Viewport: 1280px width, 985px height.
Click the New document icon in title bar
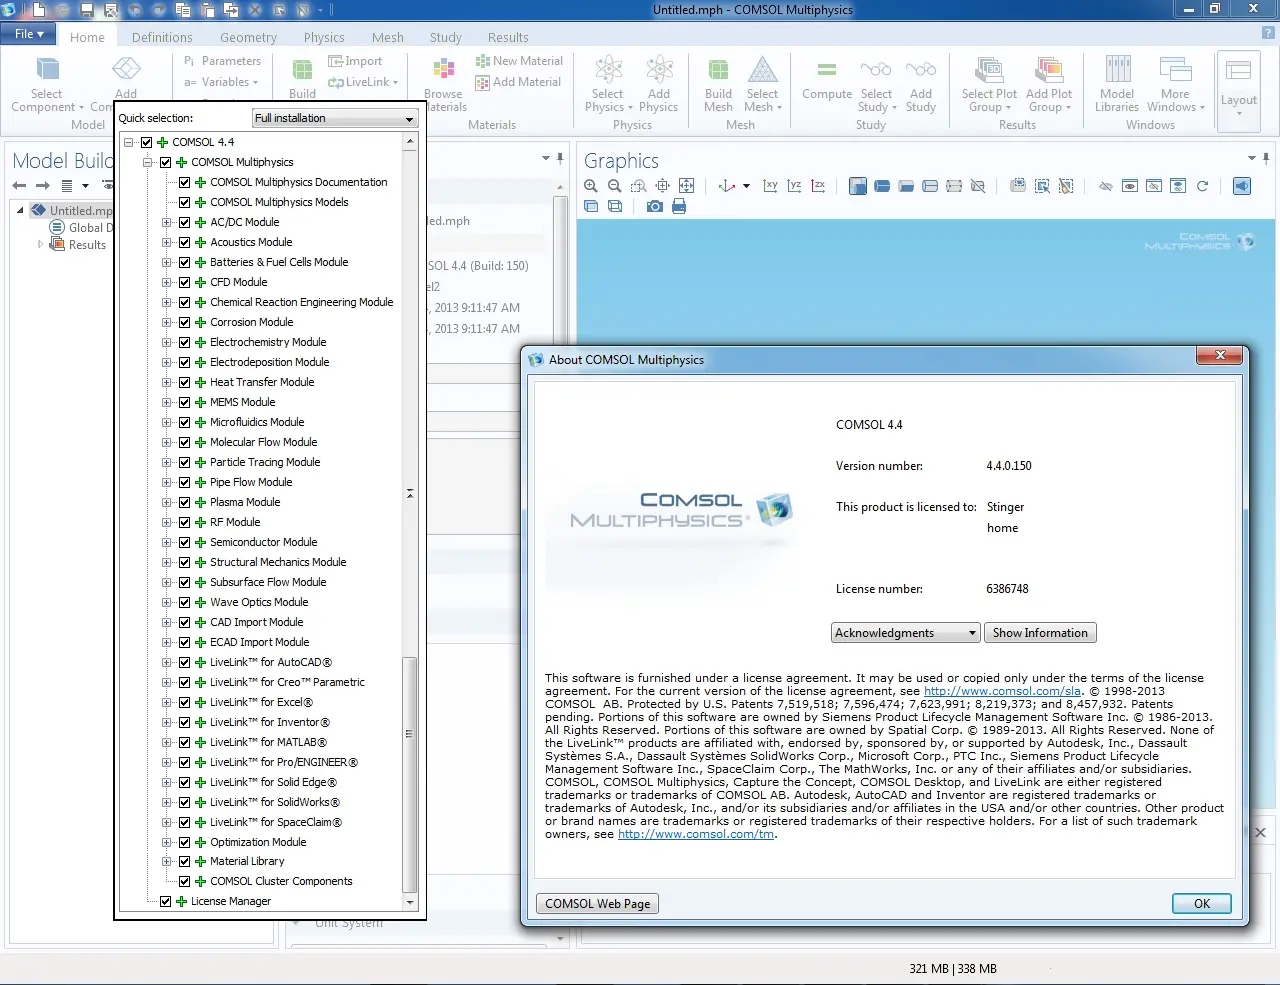click(38, 10)
